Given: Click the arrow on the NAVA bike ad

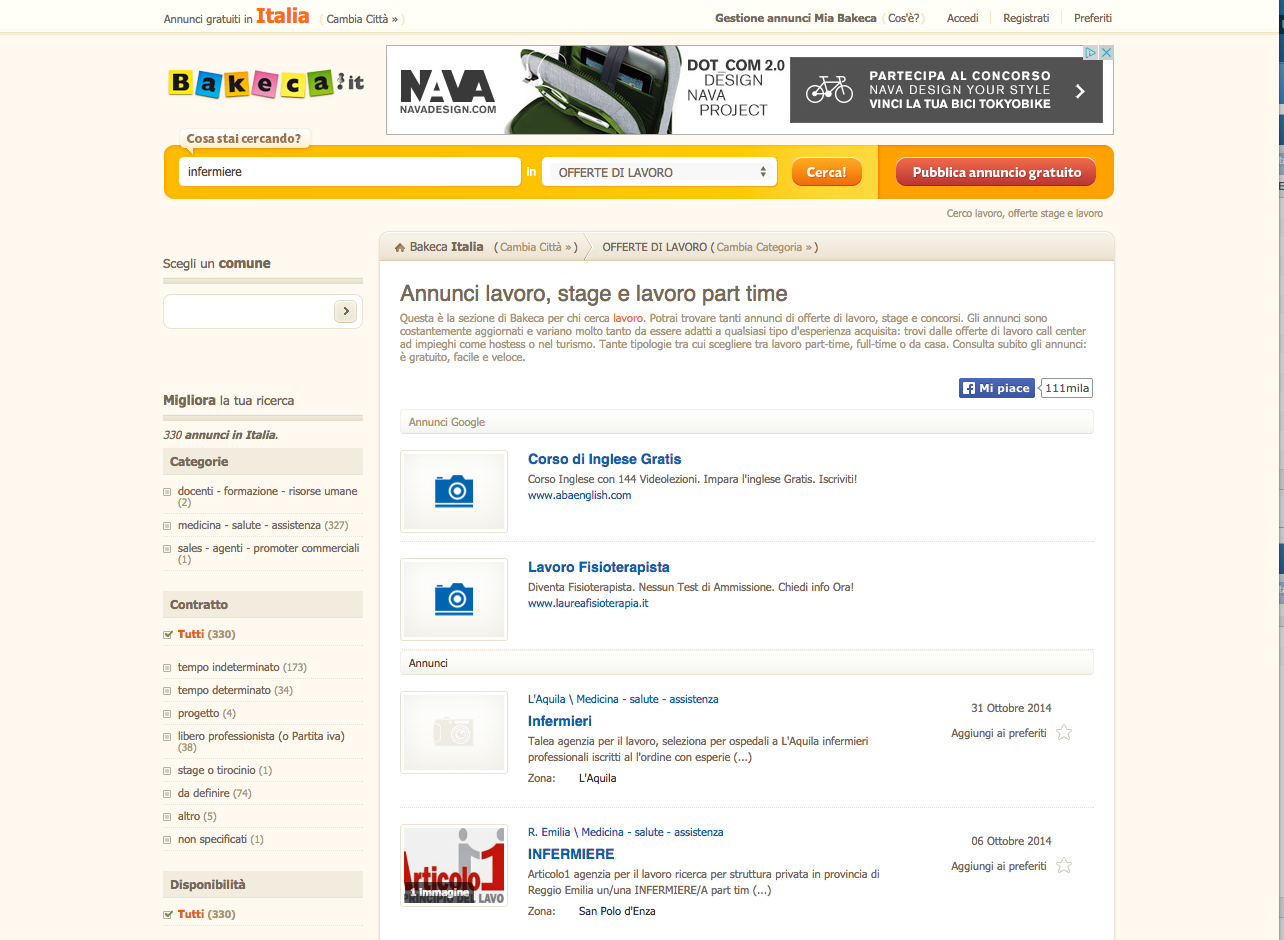Looking at the screenshot, I should click(x=1078, y=89).
